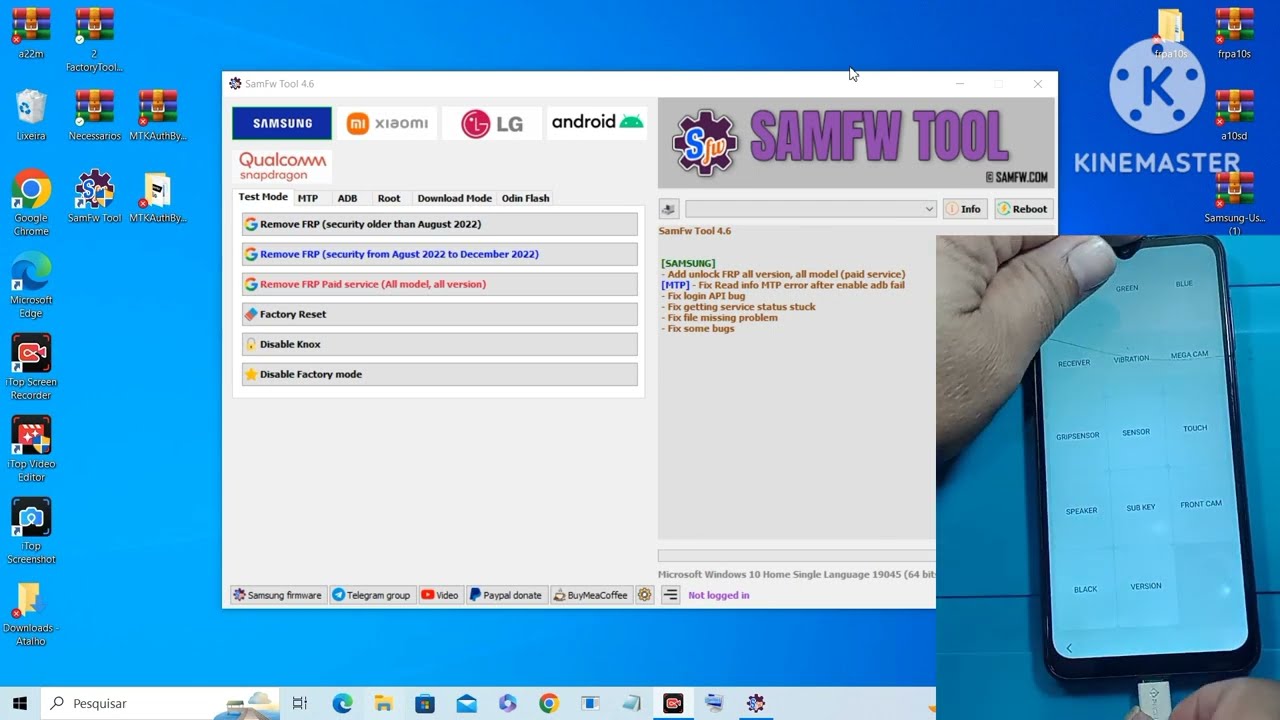Select the Android brand logo
The height and width of the screenshot is (720, 1280).
click(x=597, y=123)
